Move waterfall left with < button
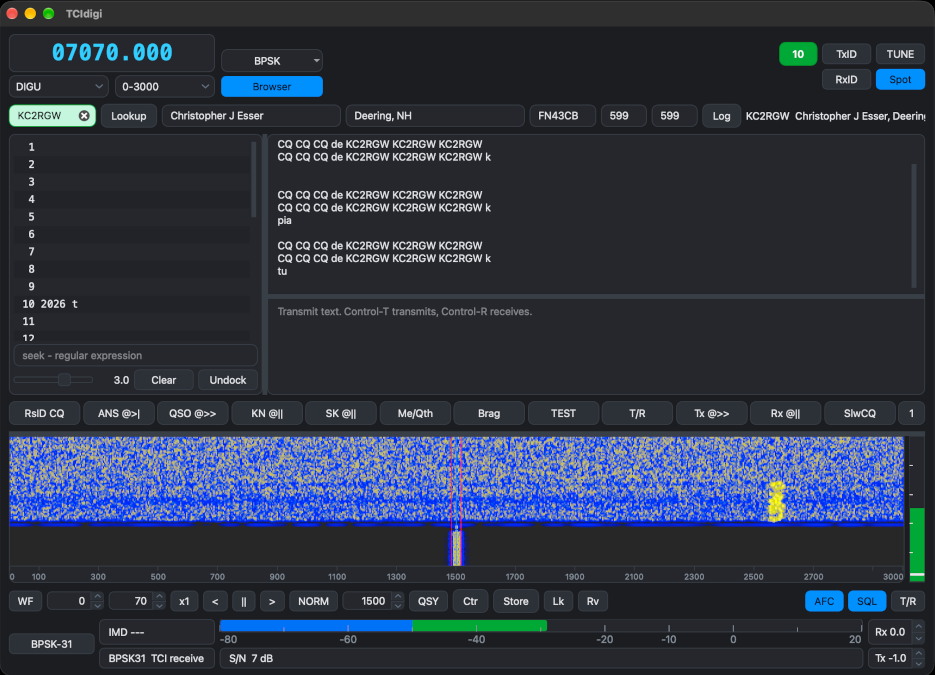The image size is (935, 675). tap(215, 601)
